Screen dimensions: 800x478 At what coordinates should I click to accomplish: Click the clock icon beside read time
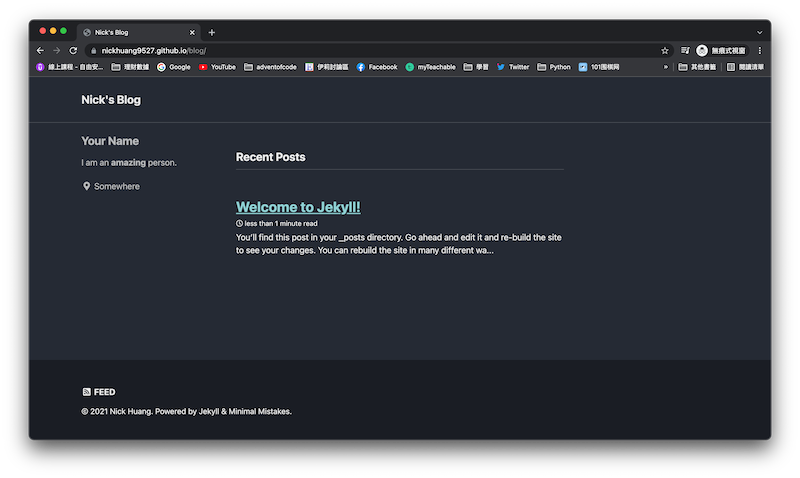(239, 223)
